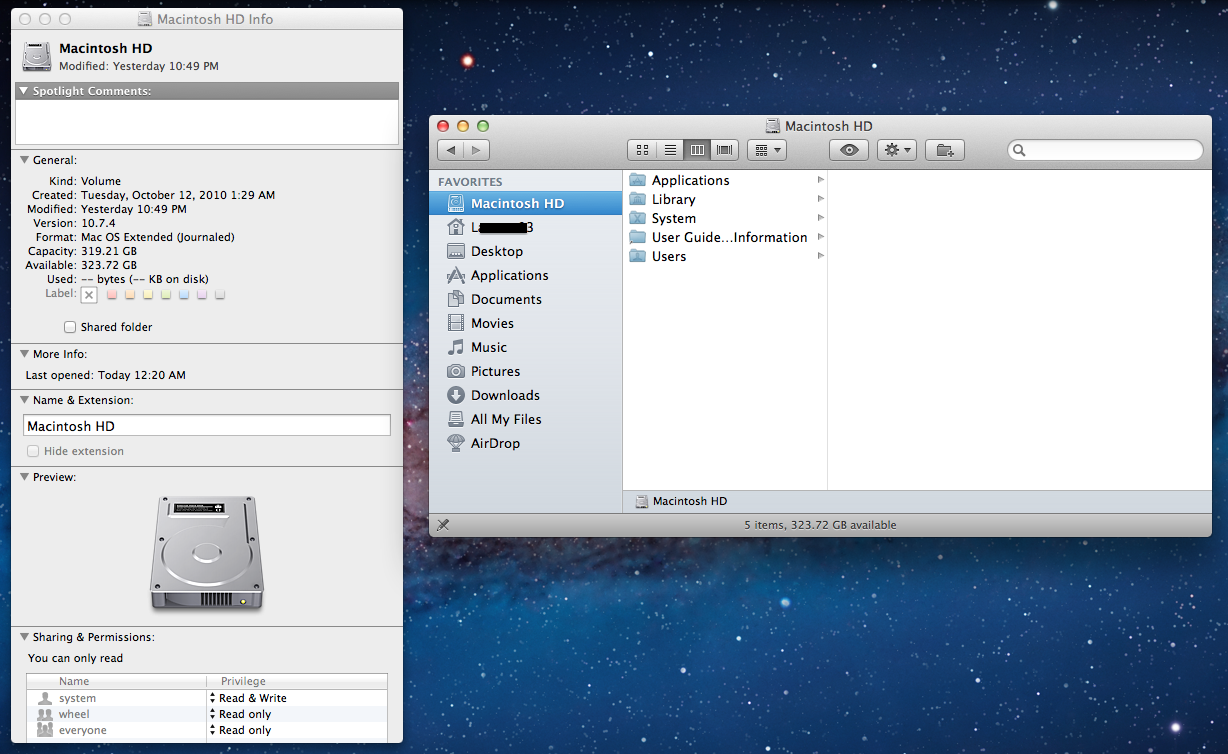Viewport: 1228px width, 754px height.
Task: Switch Finder to list view
Action: tap(670, 150)
